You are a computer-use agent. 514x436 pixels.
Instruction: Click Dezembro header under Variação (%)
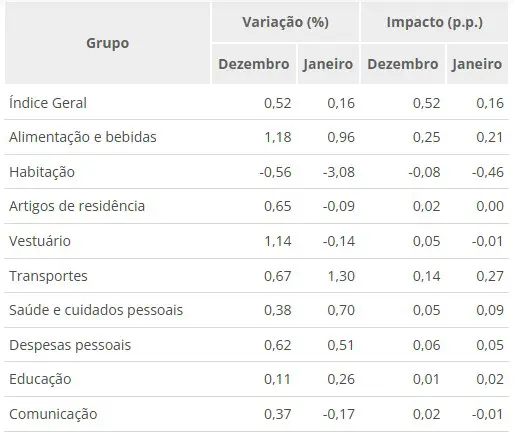[x=254, y=64]
